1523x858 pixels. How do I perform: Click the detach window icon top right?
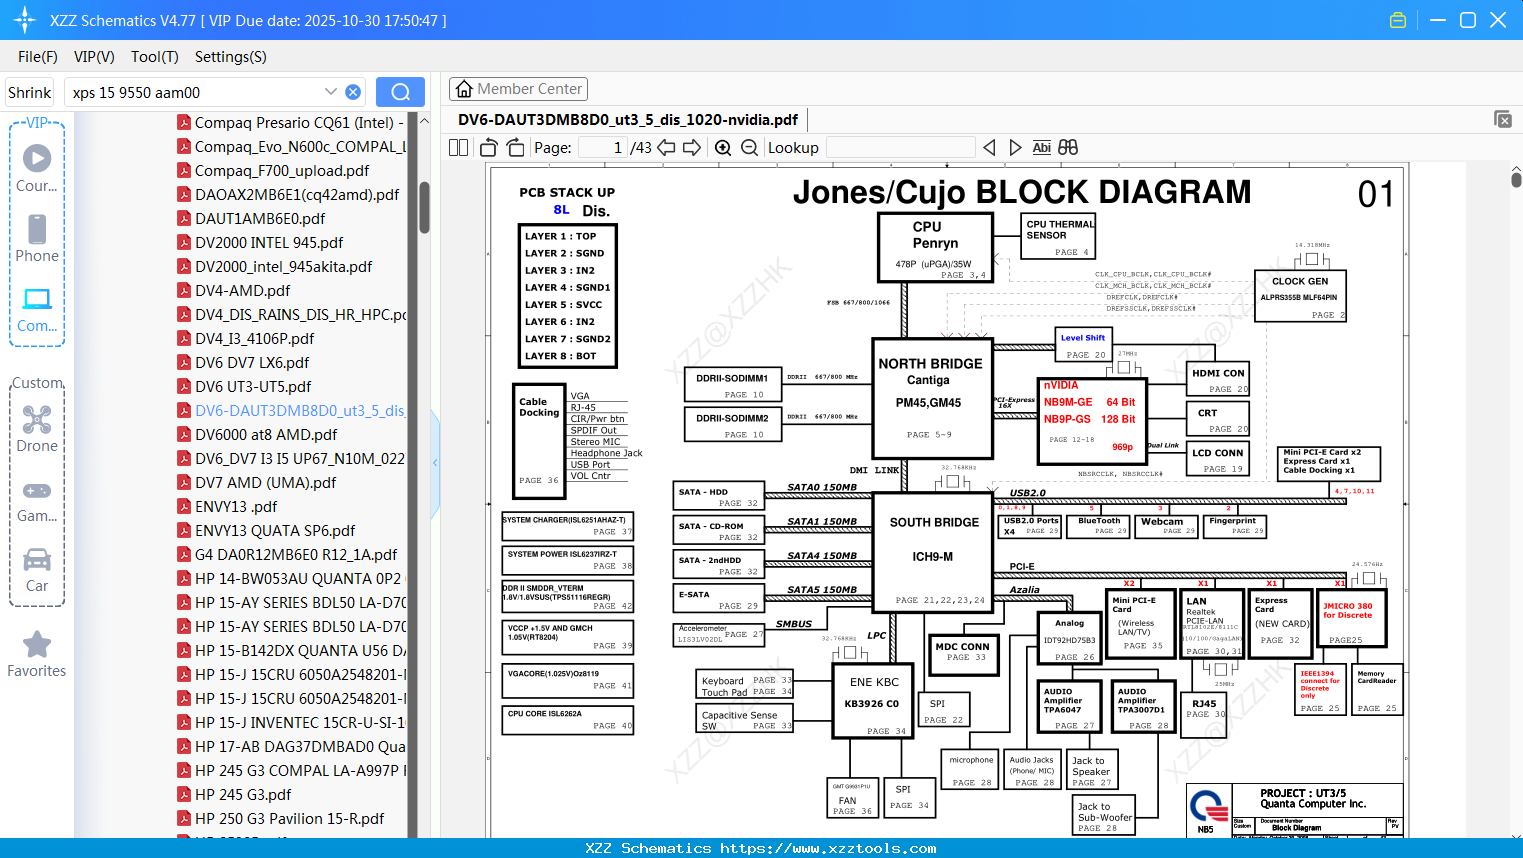tap(1503, 119)
